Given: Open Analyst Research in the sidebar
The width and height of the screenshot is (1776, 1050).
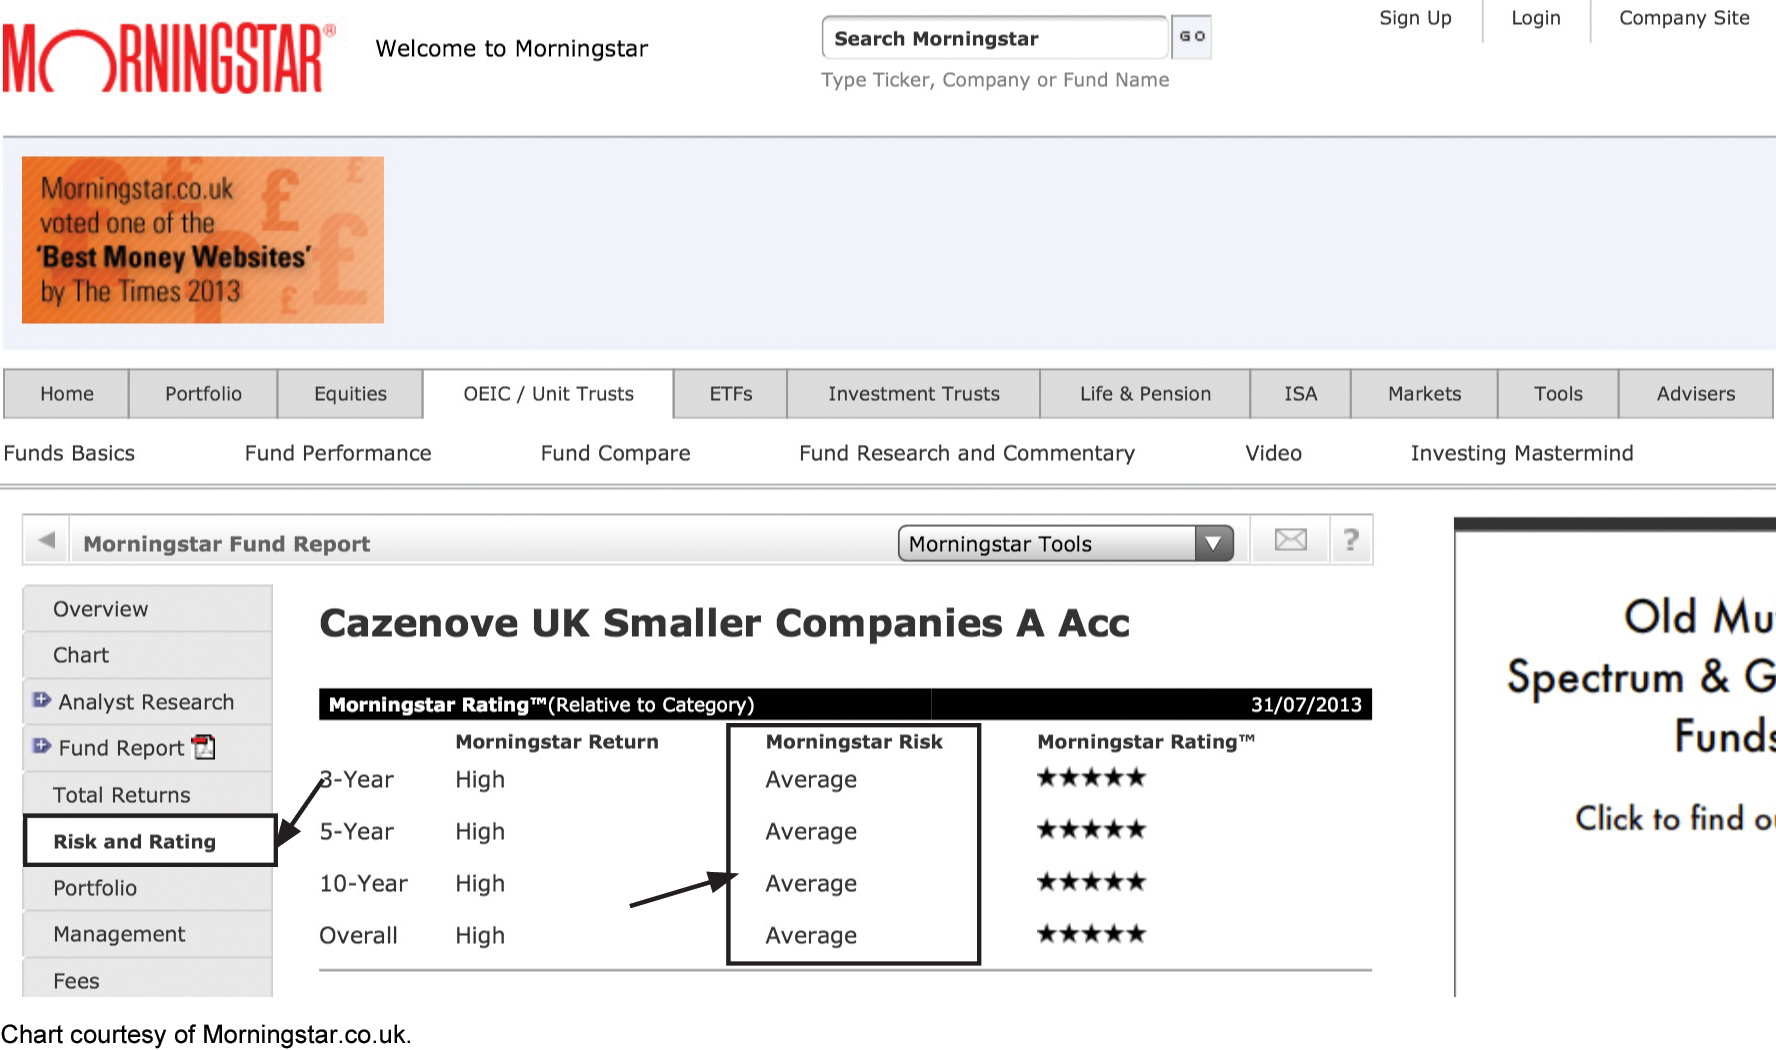Looking at the screenshot, I should [x=147, y=702].
